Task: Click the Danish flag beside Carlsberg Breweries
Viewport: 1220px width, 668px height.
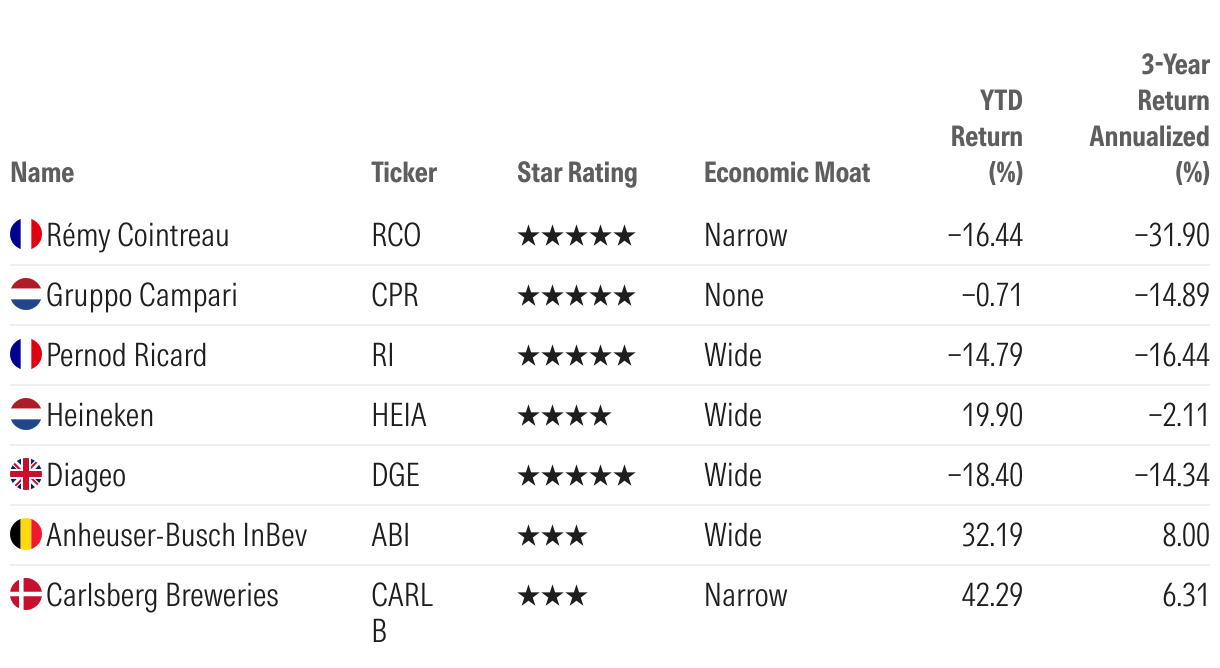Action: (26, 595)
